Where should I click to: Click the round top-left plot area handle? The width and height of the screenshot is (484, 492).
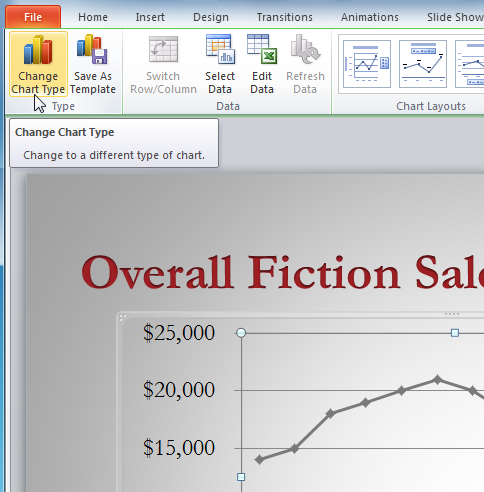click(x=241, y=333)
